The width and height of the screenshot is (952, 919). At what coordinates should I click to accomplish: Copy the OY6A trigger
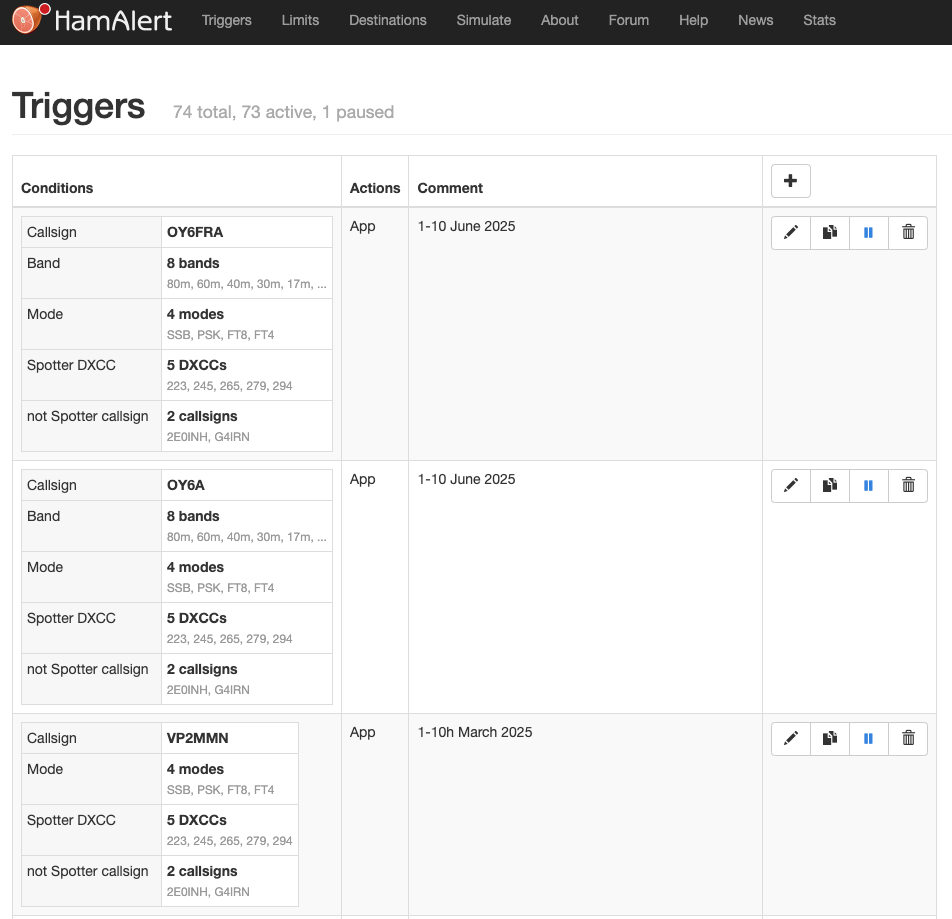coord(829,485)
